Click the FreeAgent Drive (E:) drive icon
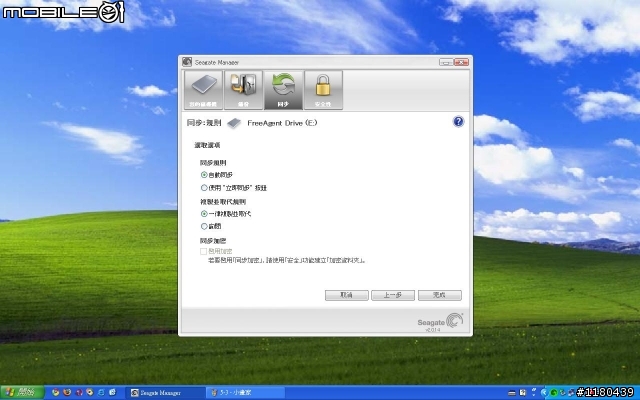Screen dimensions: 640x400 [x=234, y=123]
